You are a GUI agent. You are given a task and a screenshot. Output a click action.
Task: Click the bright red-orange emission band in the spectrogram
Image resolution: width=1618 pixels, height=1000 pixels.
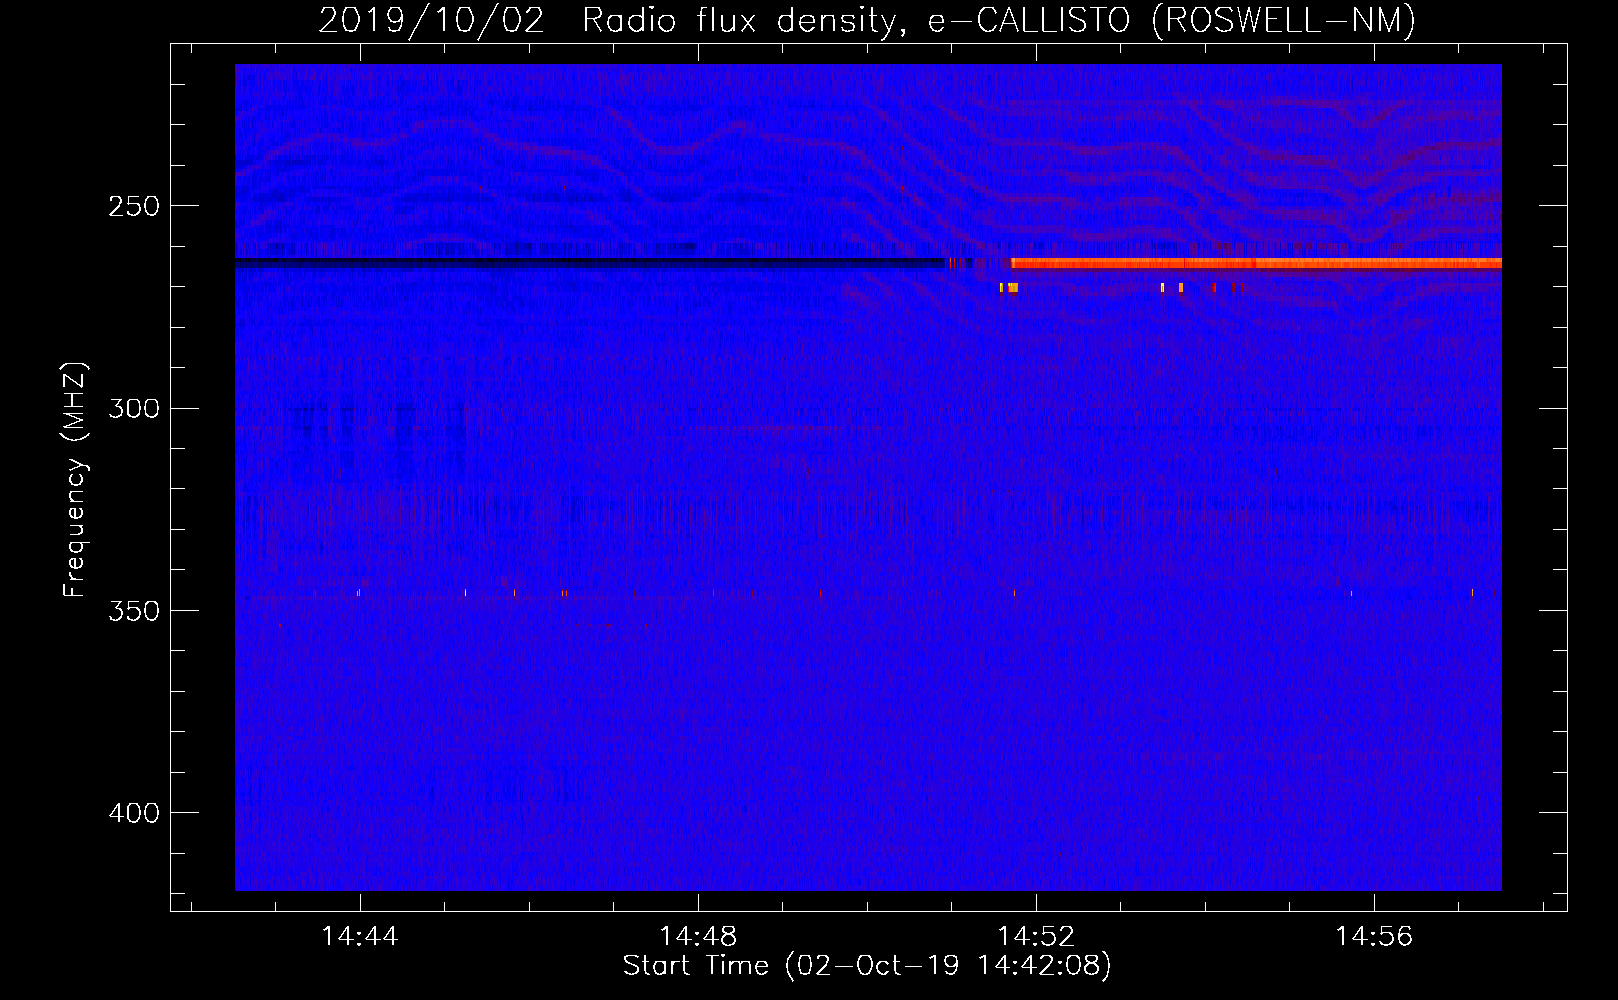[x=1256, y=263]
